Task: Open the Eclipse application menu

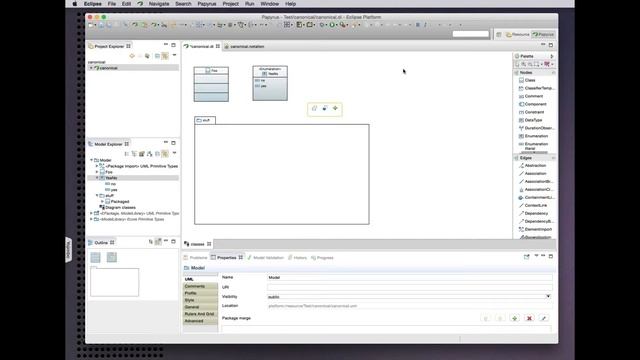Action: 93,4
